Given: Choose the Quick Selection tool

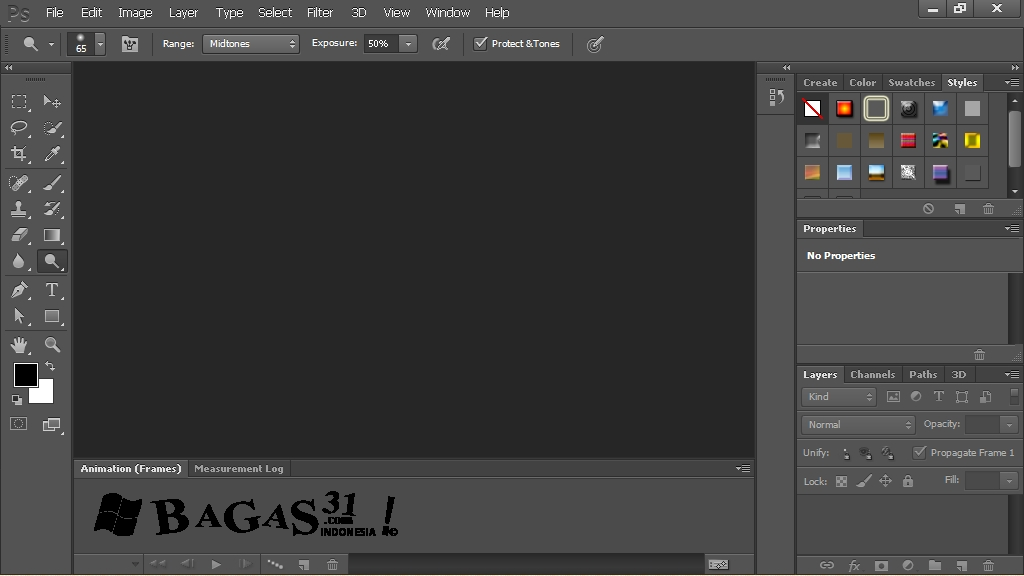Looking at the screenshot, I should pos(52,127).
